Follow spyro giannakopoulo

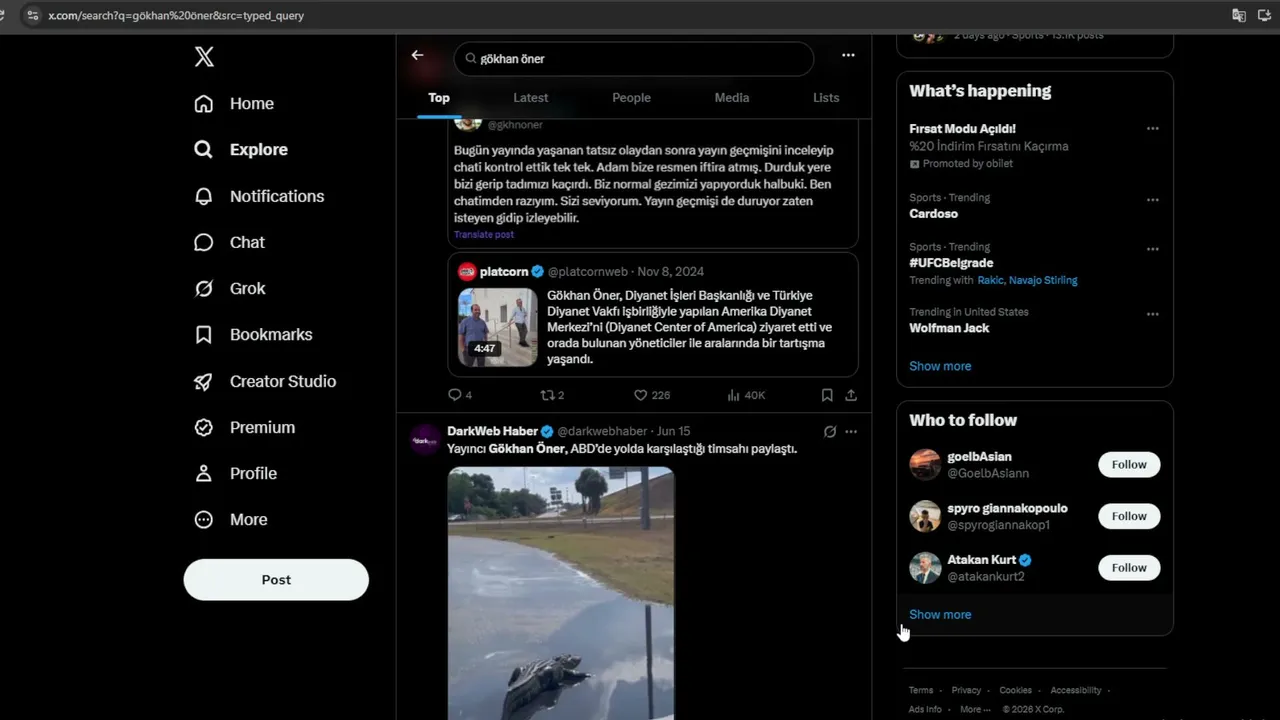(1129, 516)
